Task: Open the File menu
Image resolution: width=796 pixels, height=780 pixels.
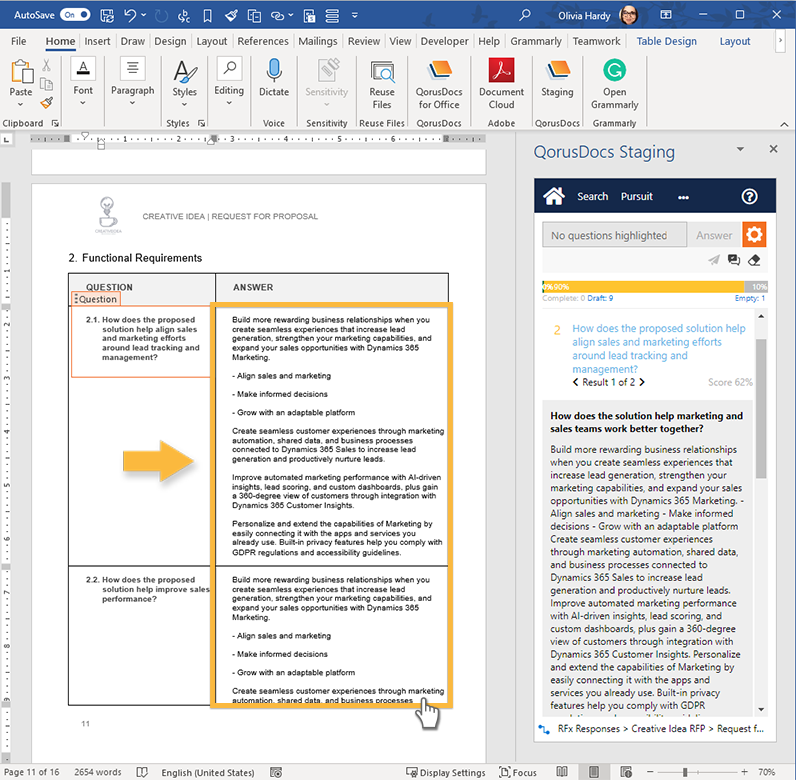Action: coord(19,41)
